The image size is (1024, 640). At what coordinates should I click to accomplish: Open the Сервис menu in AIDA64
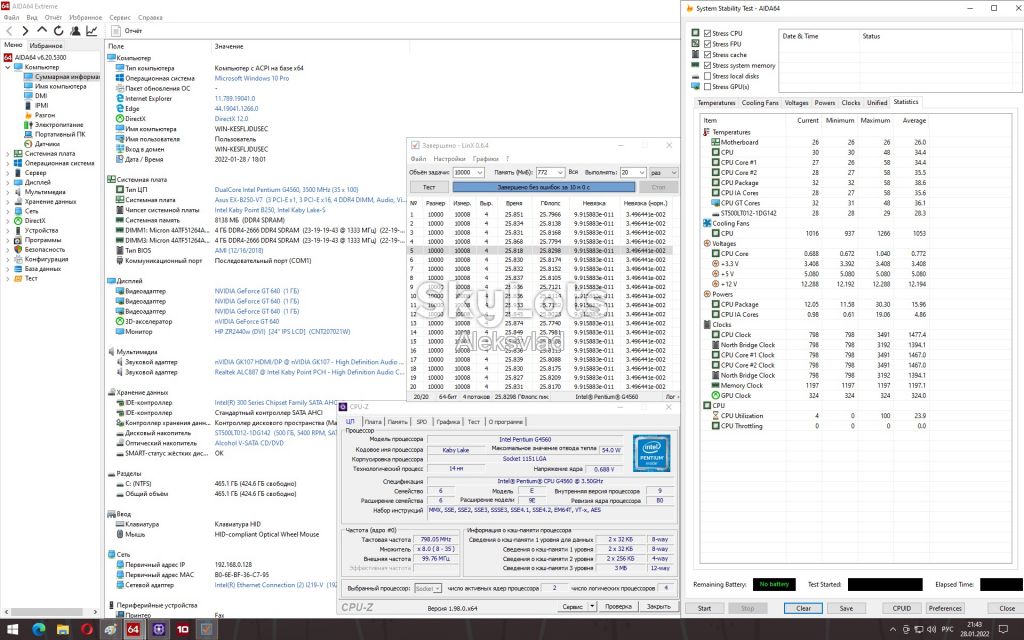120,18
